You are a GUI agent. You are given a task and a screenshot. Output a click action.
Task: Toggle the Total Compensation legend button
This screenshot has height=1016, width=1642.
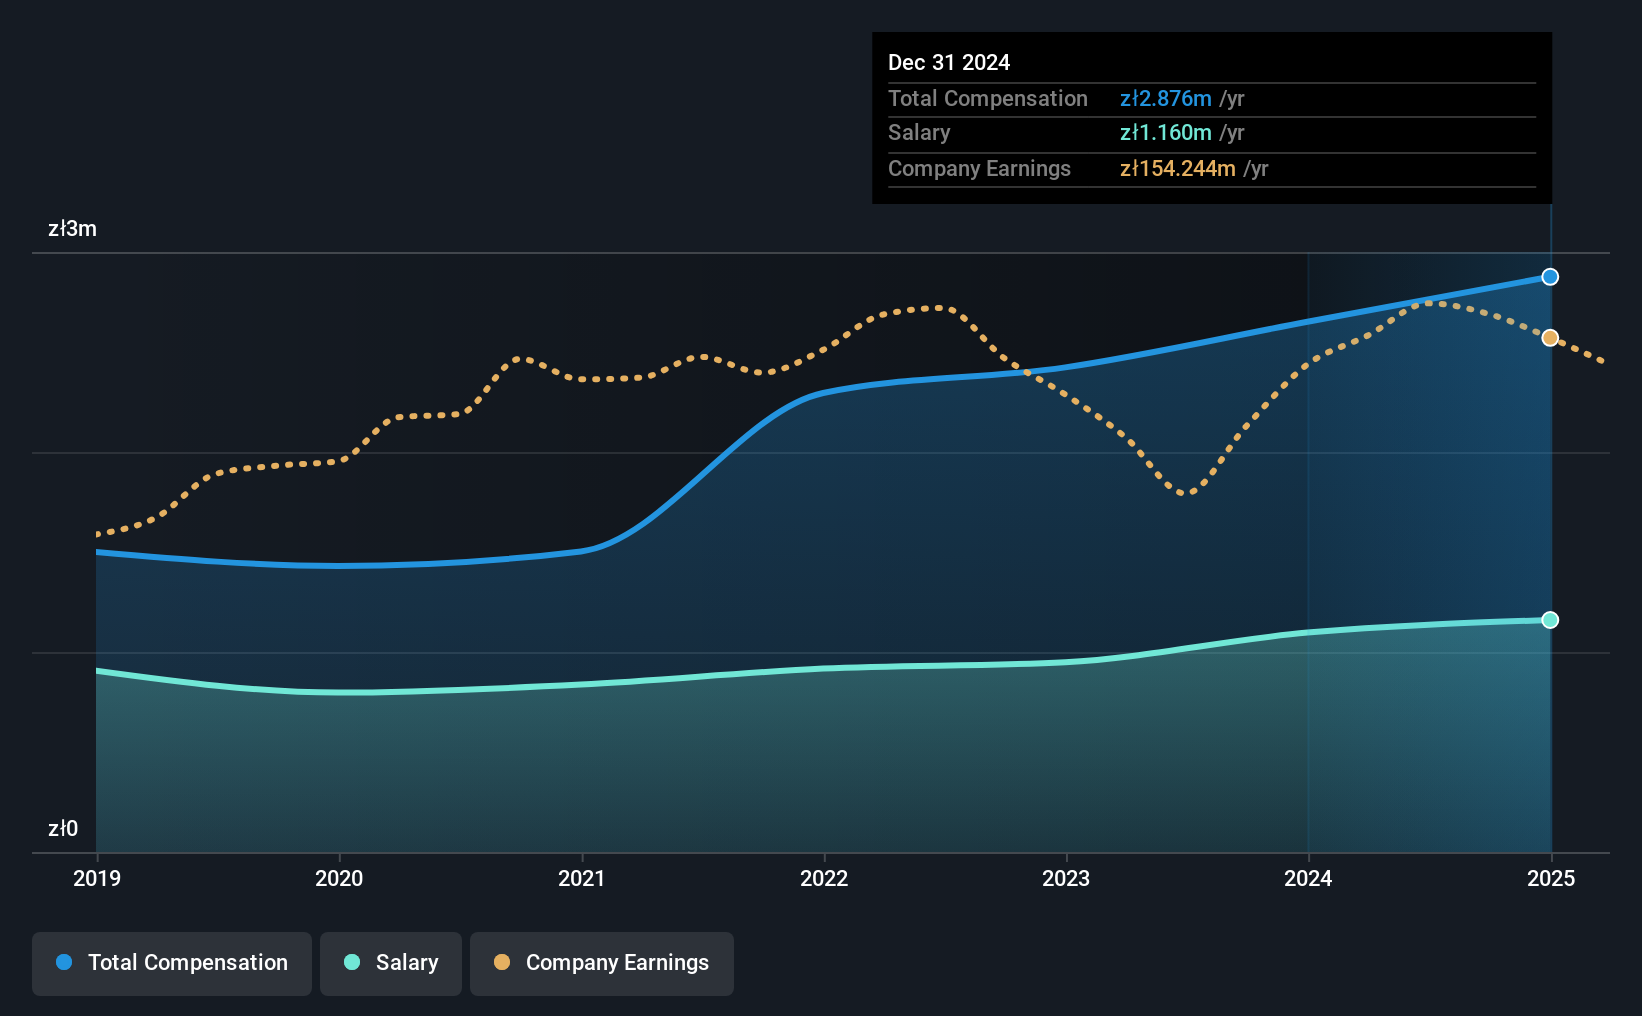(x=172, y=963)
